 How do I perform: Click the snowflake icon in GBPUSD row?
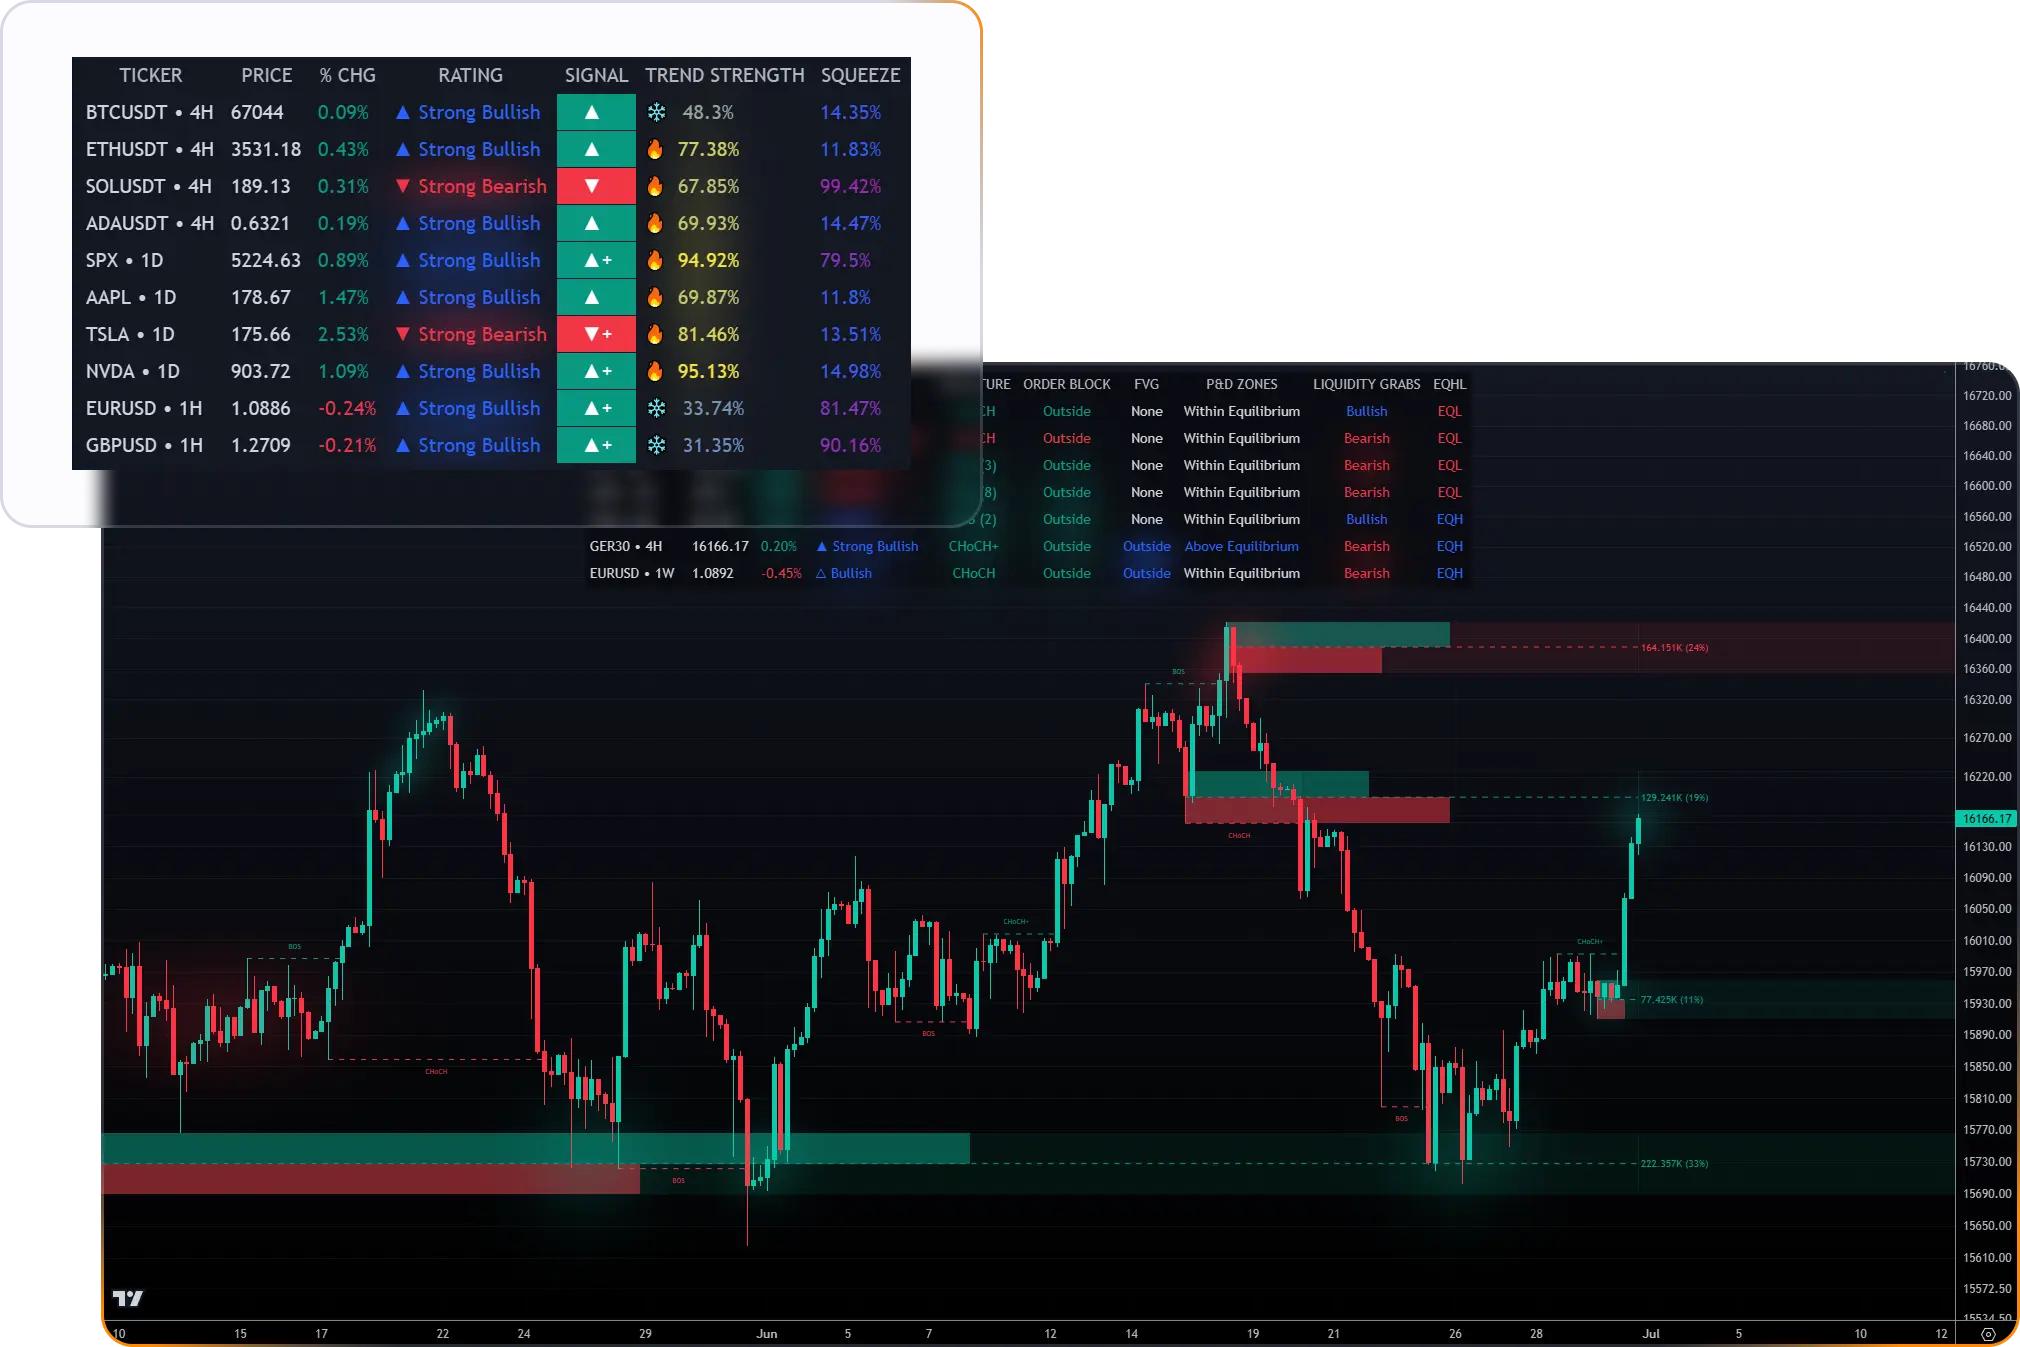pyautogui.click(x=656, y=445)
